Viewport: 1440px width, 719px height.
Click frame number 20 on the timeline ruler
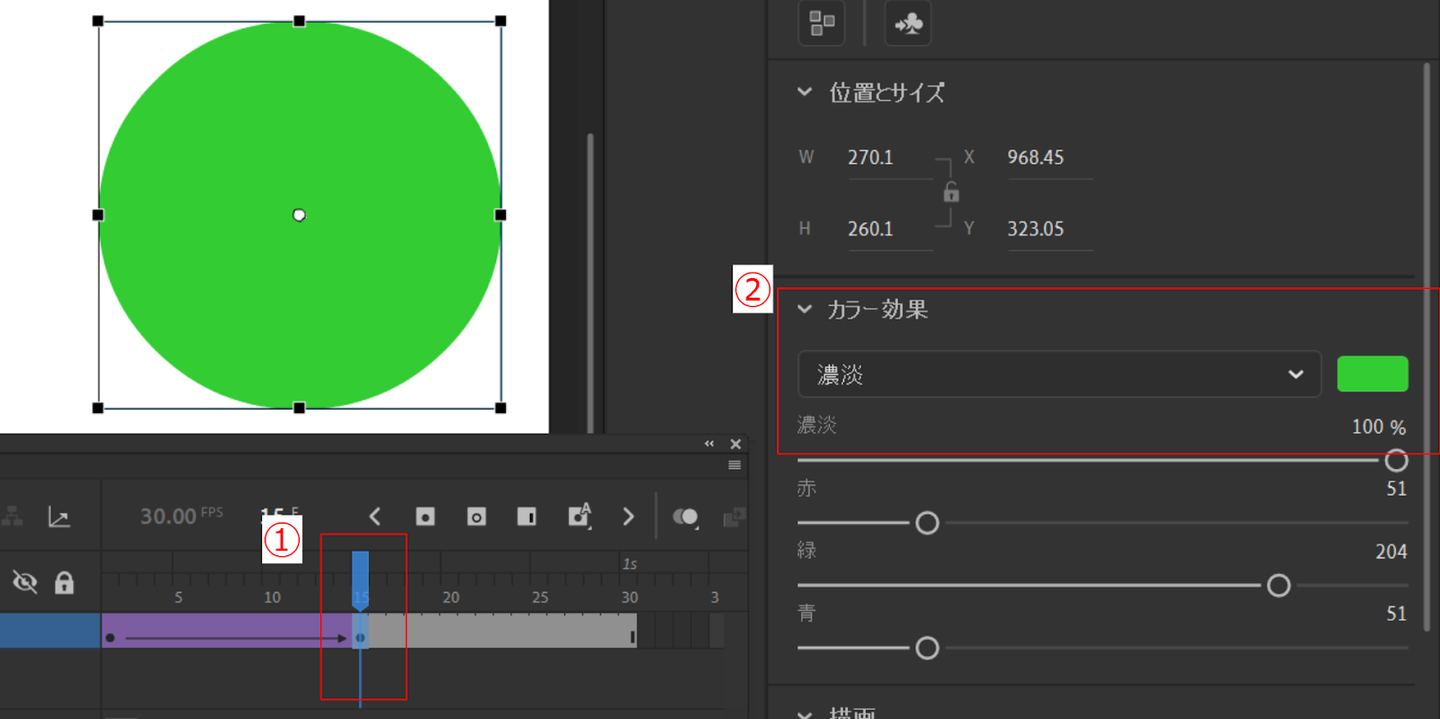pos(450,598)
